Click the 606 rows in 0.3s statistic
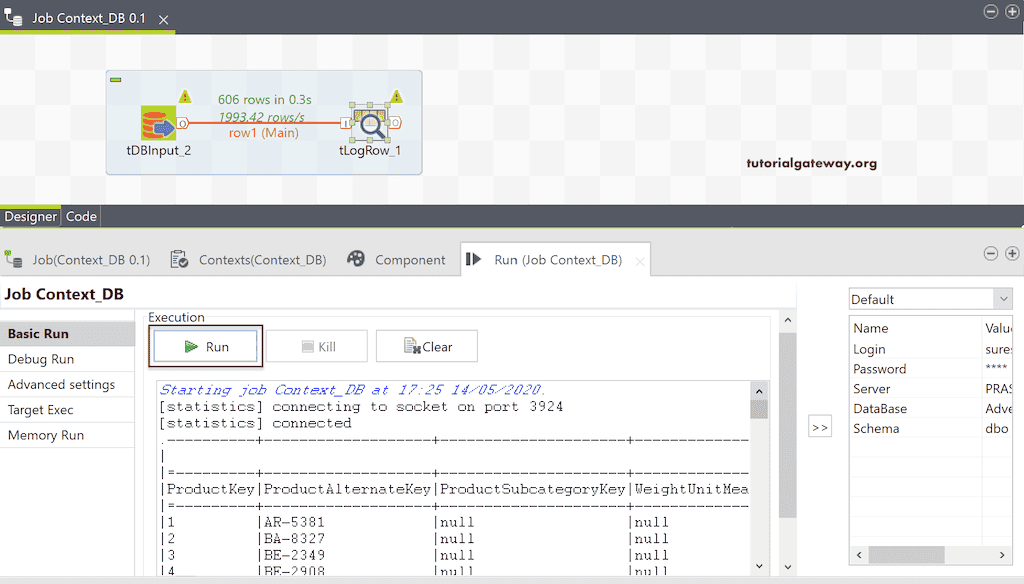The height and width of the screenshot is (584, 1024). [x=264, y=99]
